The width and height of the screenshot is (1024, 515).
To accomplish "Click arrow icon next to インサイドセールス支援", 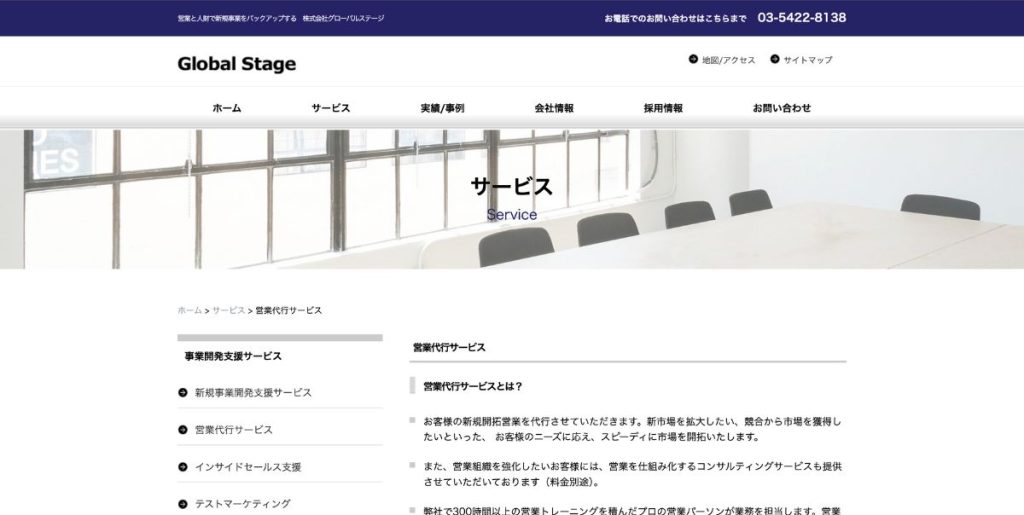I will [x=183, y=467].
